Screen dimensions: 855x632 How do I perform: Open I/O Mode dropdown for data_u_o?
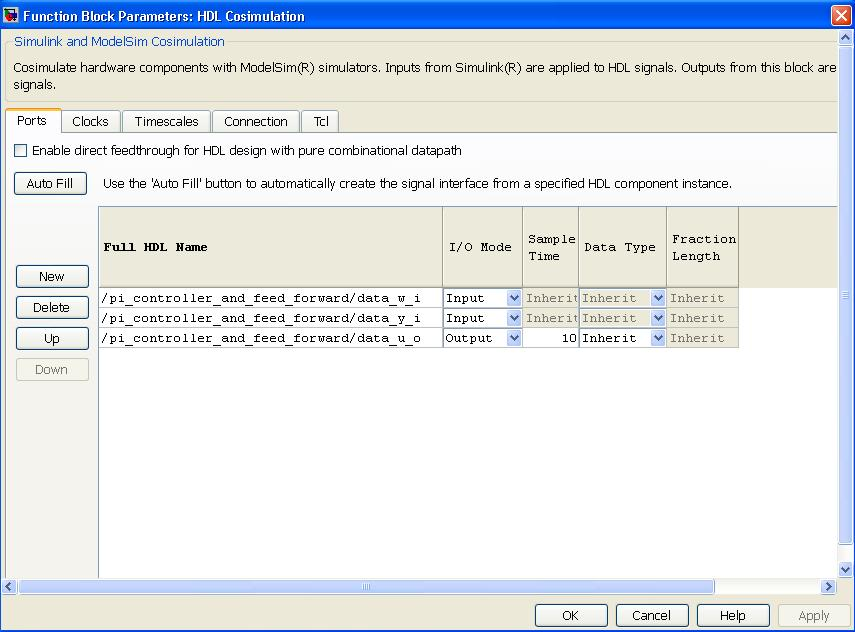(514, 338)
